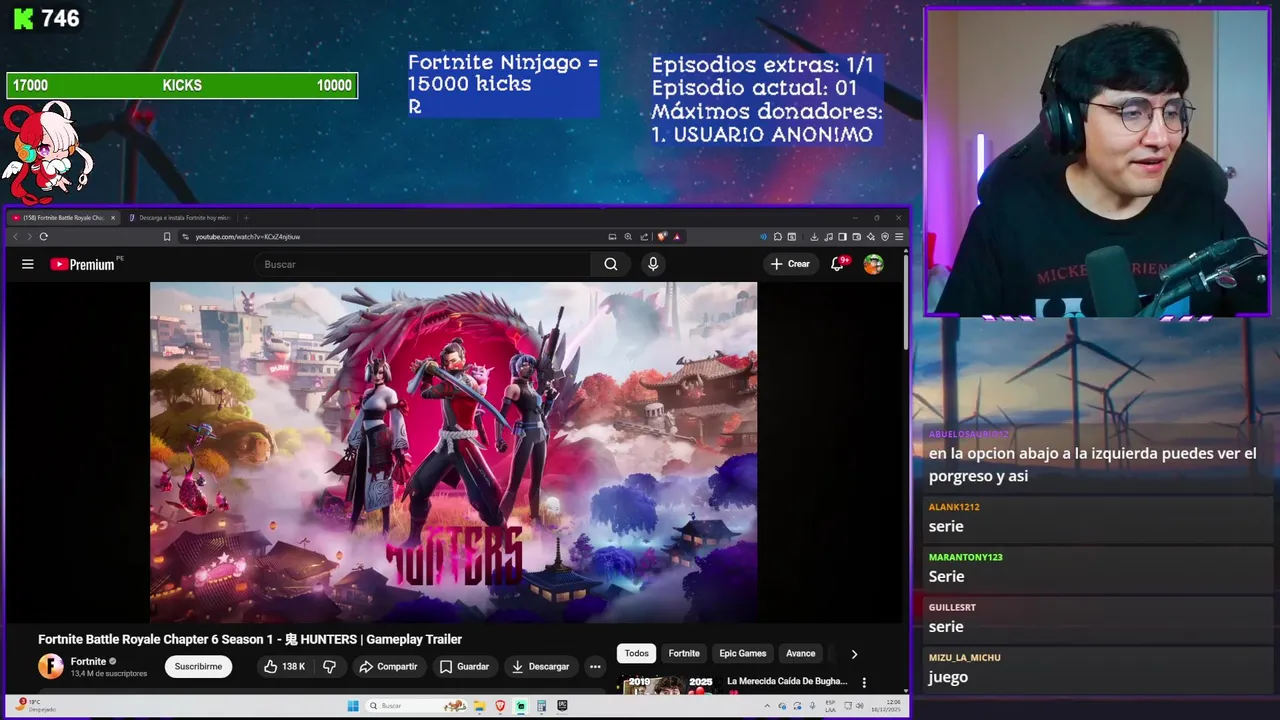Open Epic Games Launcher from taskbar
Screen dimensions: 1280x720
pos(562,705)
